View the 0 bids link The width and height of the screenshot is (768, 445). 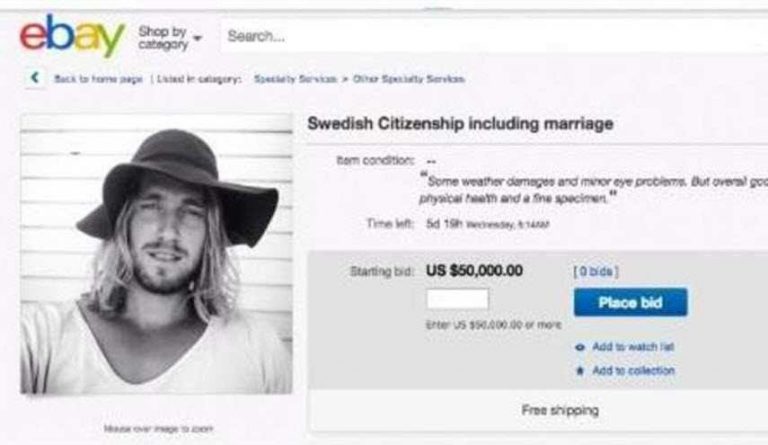point(592,270)
